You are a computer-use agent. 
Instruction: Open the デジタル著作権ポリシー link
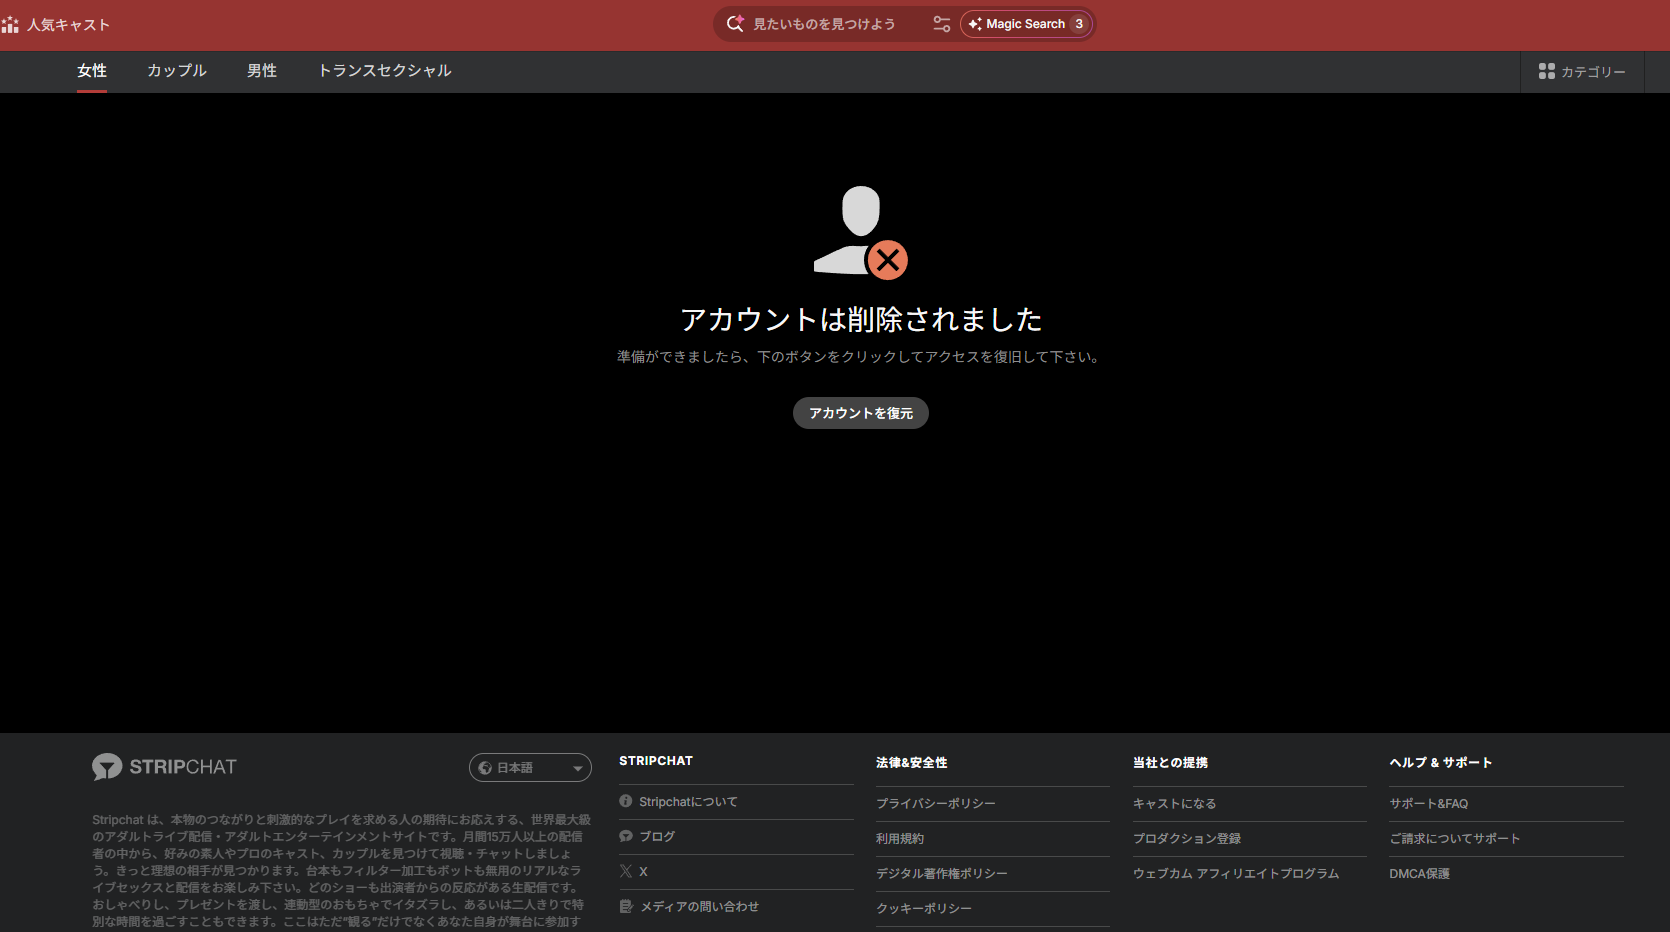(942, 874)
